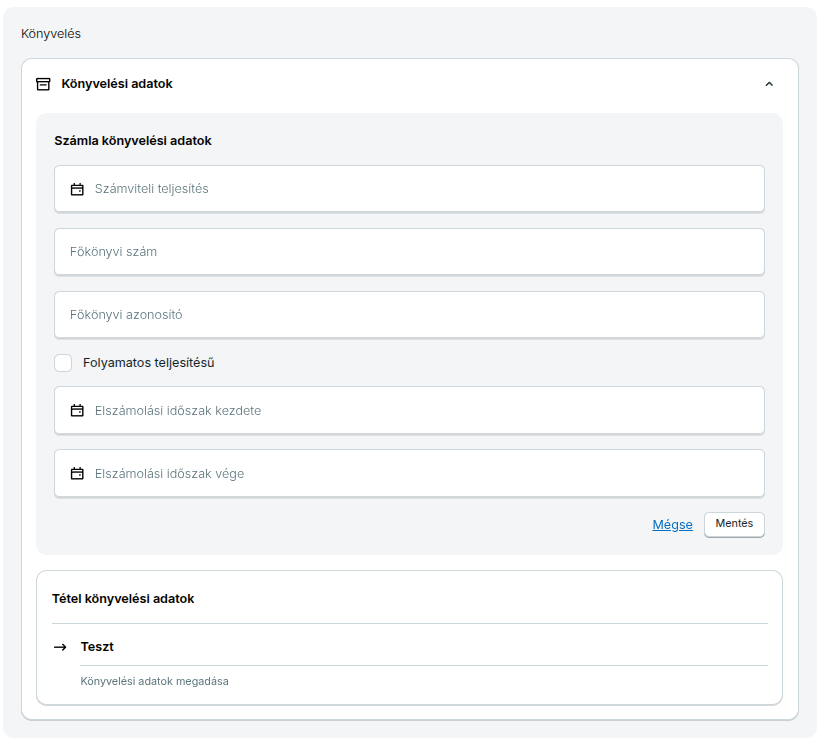
Task: Click the Könyvelési adatok panel title
Action: point(117,84)
